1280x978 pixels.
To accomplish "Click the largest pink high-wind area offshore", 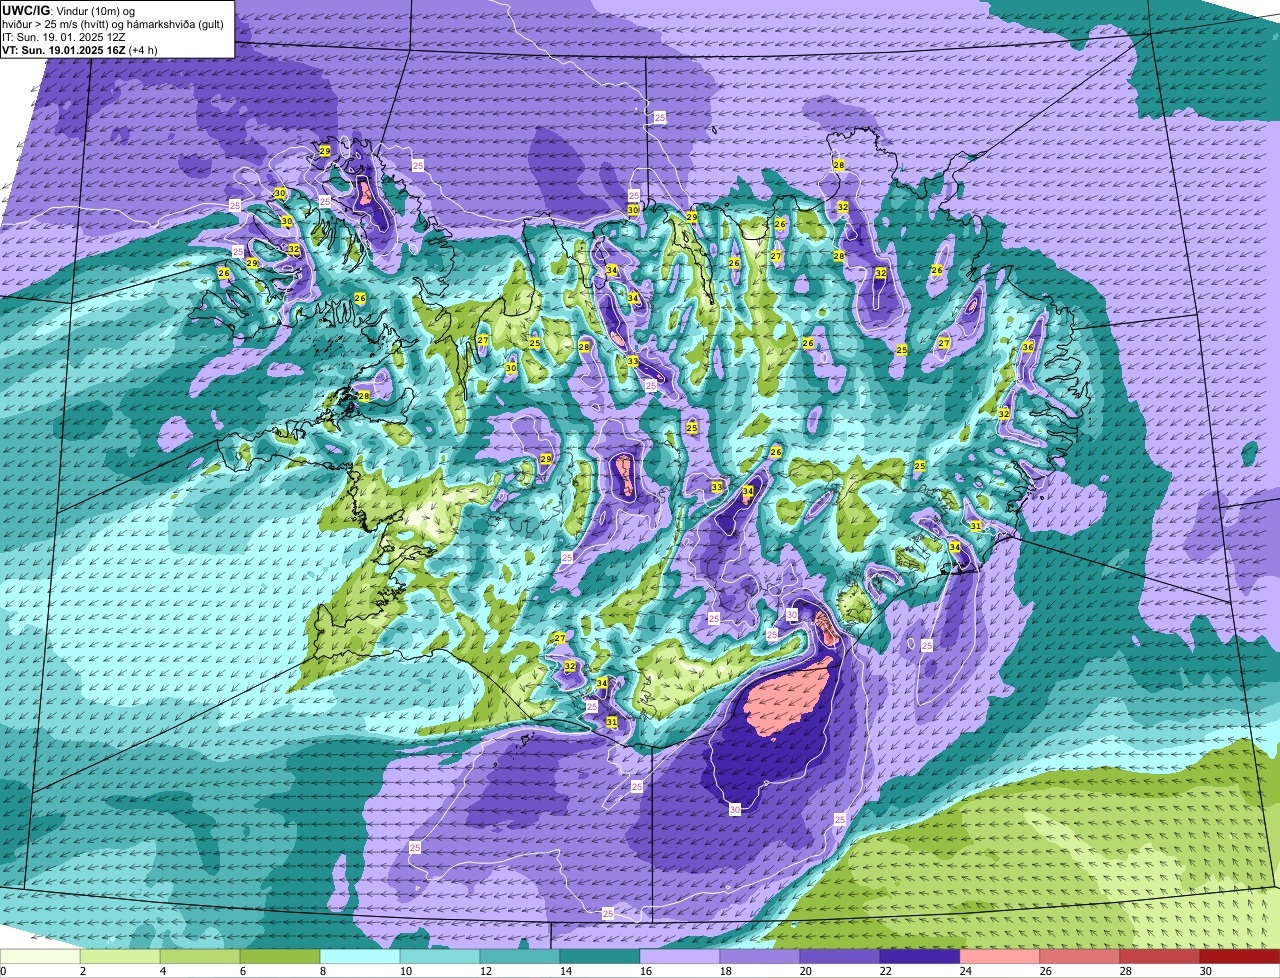I will pos(790,698).
